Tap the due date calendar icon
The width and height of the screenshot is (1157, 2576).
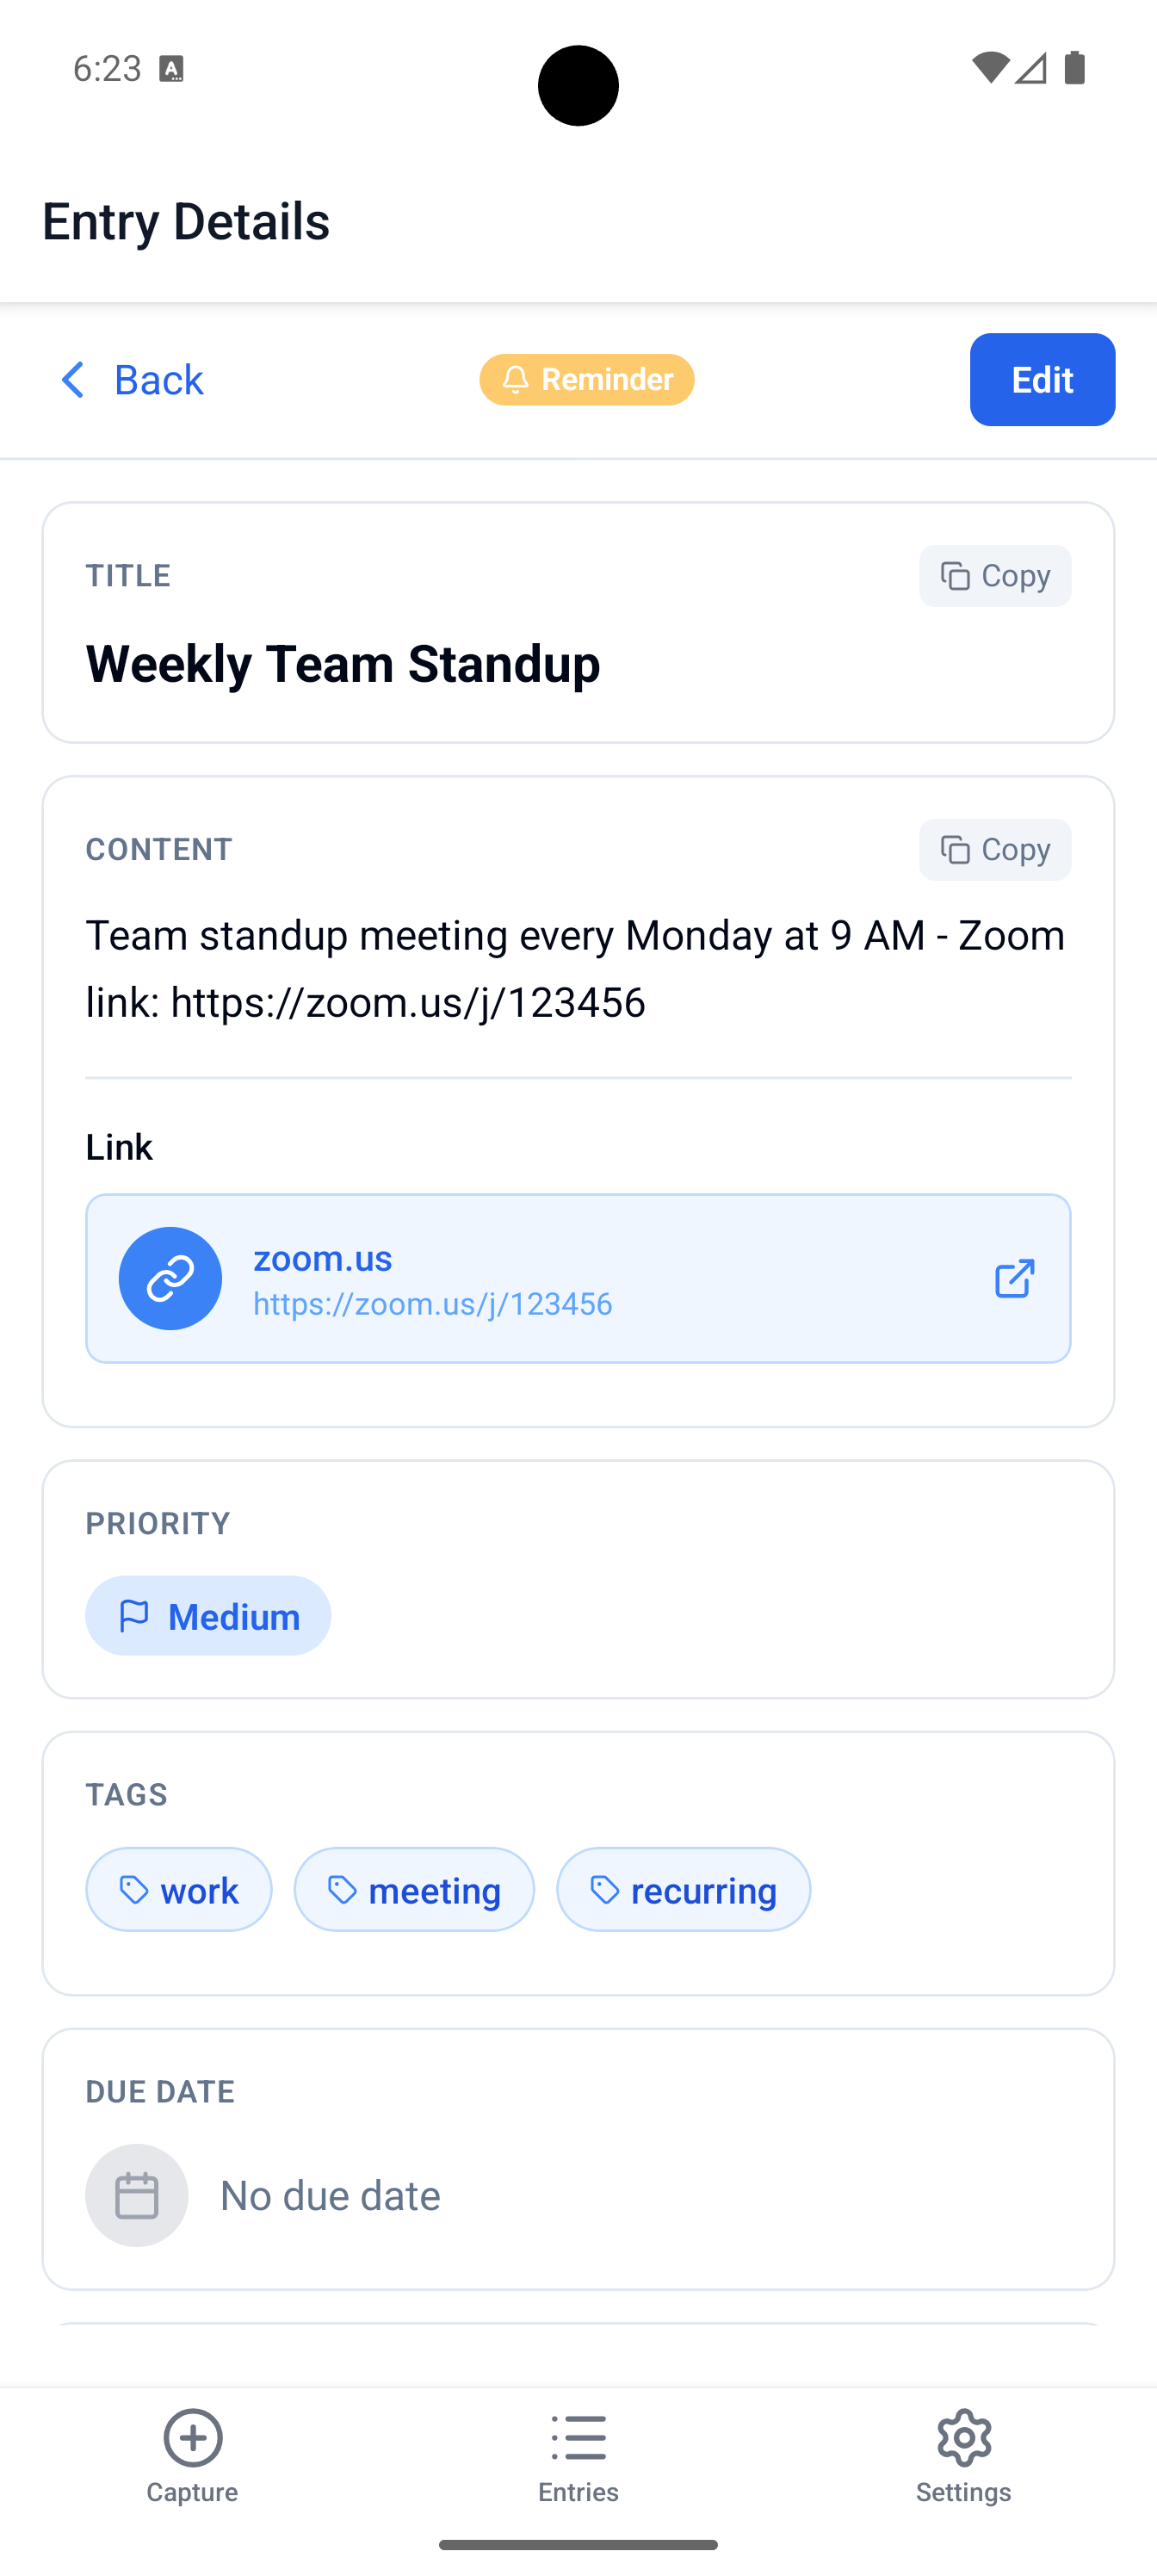[x=137, y=2196]
